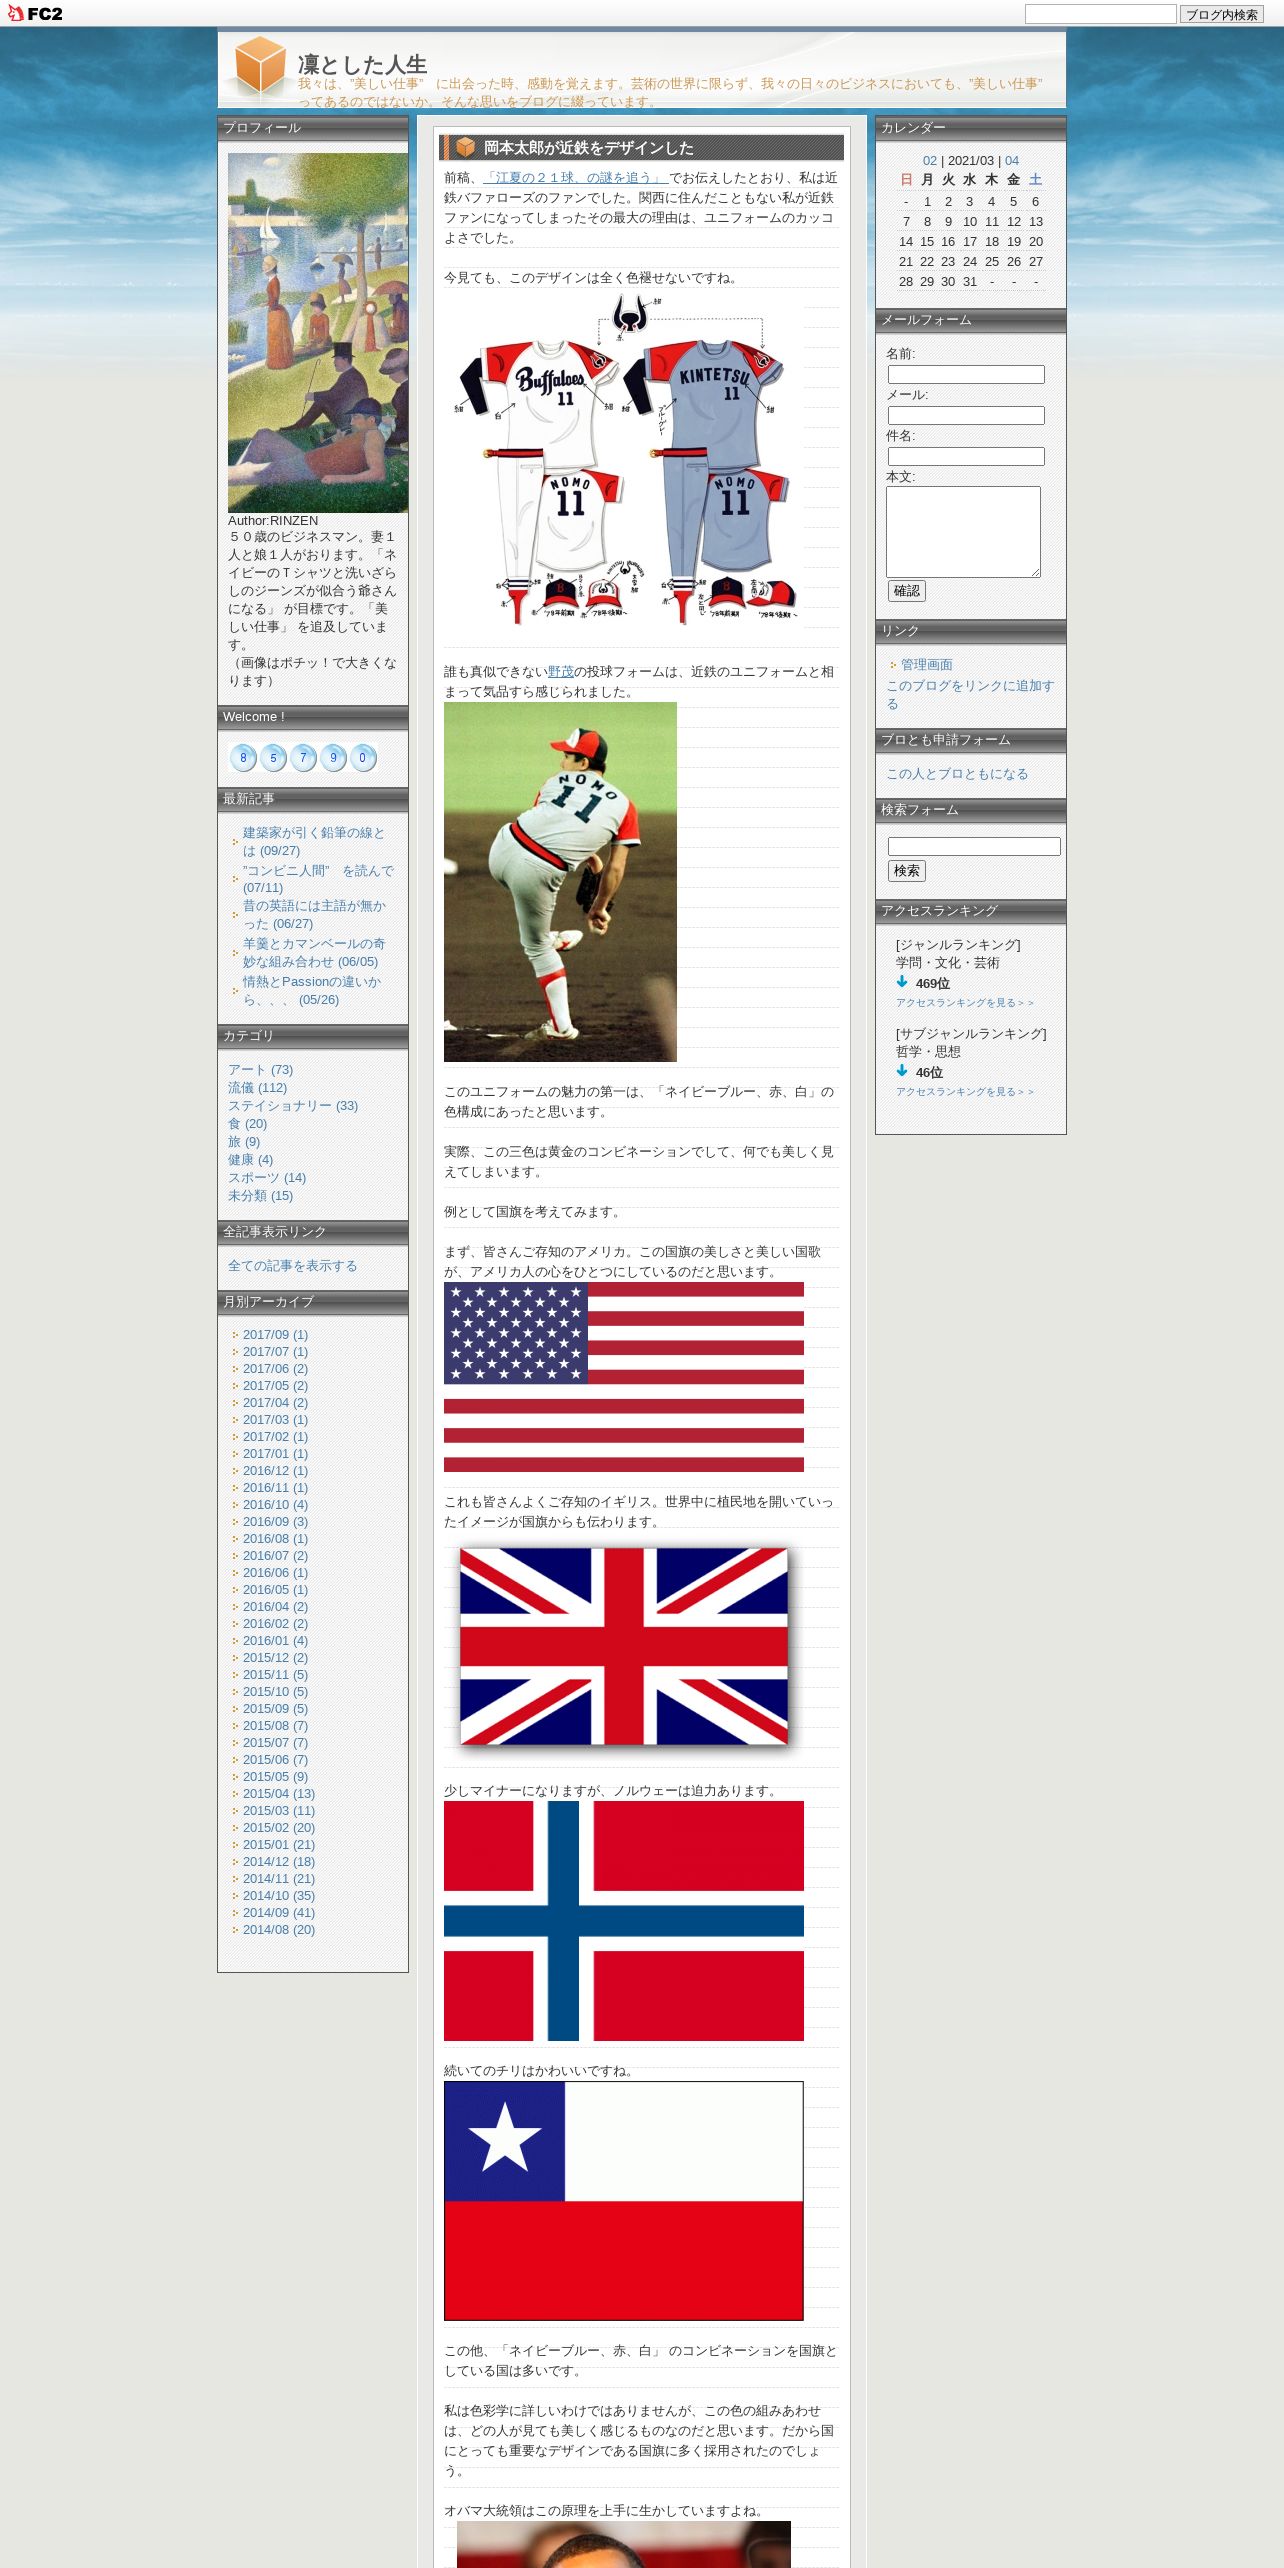
Task: Open the 2014/09 (41) archive
Action: 279,1913
